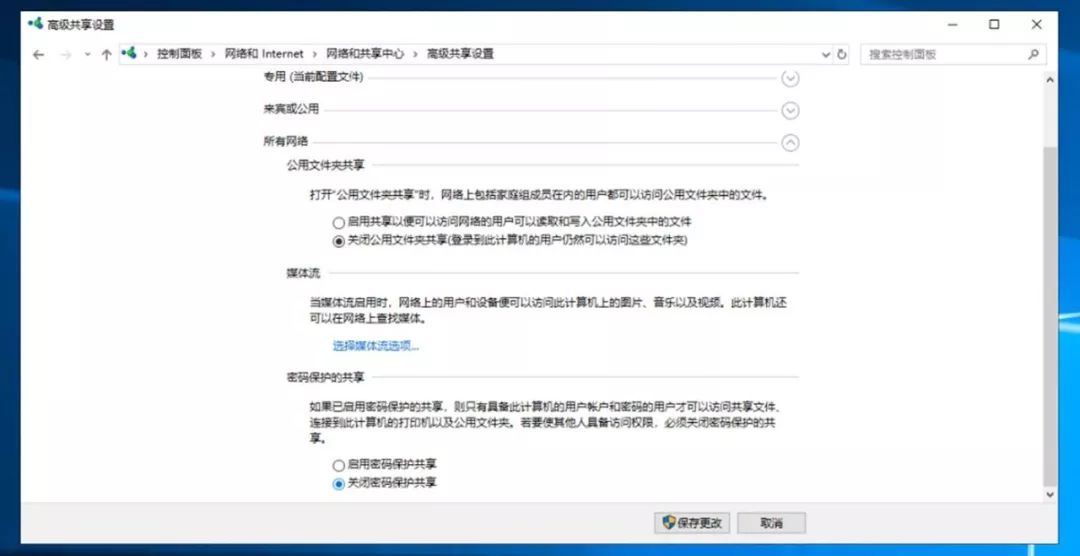Select 关闭公用文件夹共享 radio button

[x=338, y=241]
